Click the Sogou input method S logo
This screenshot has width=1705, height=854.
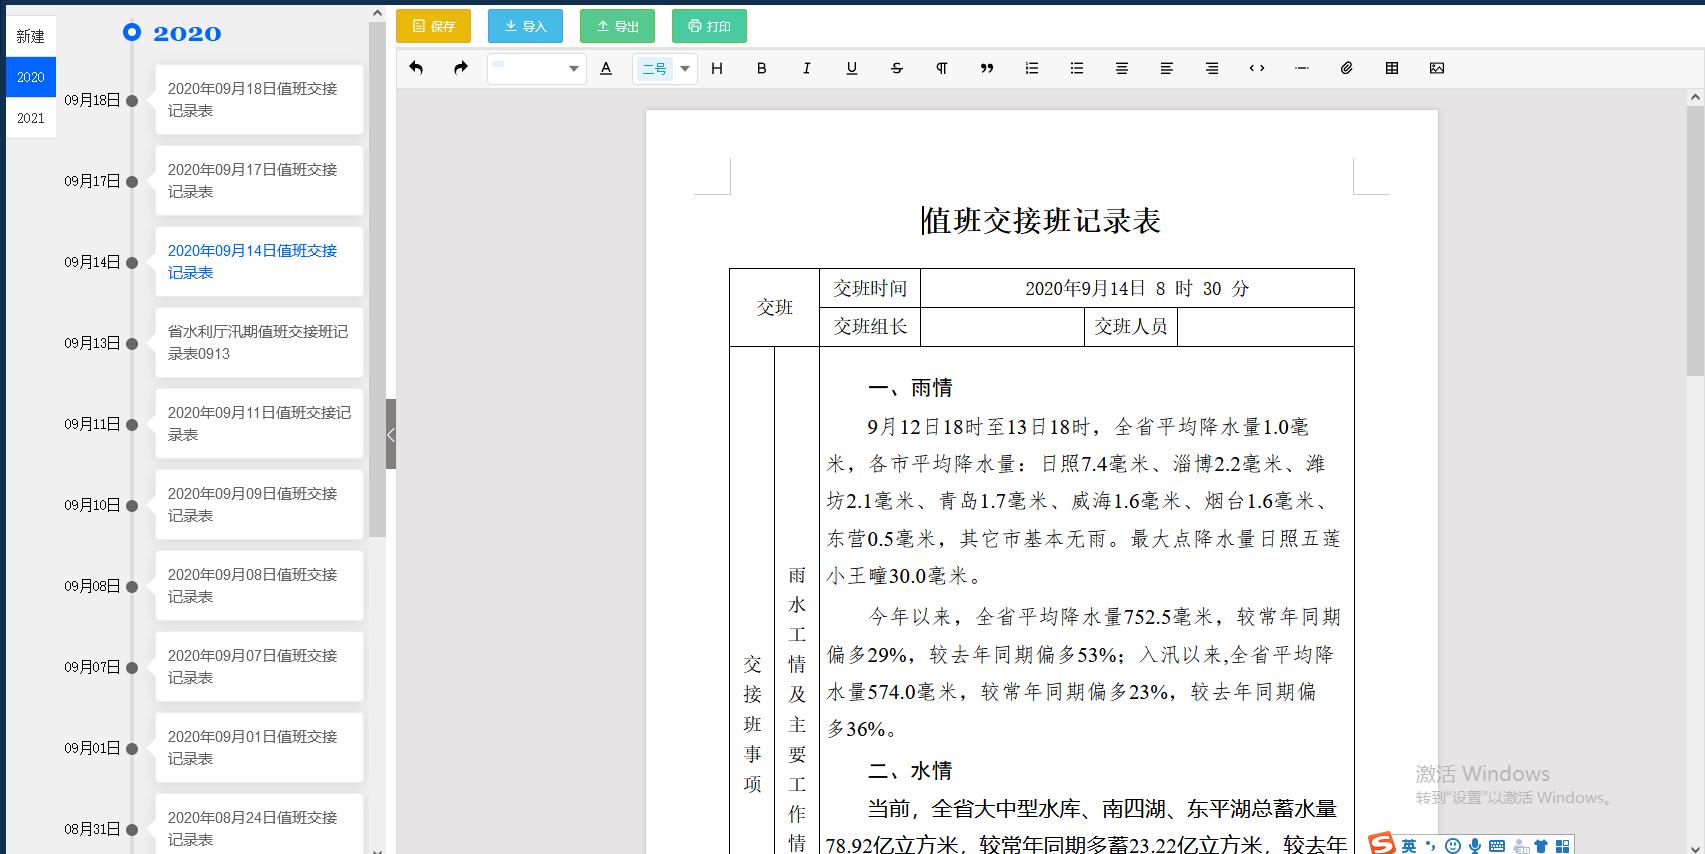[x=1382, y=844]
